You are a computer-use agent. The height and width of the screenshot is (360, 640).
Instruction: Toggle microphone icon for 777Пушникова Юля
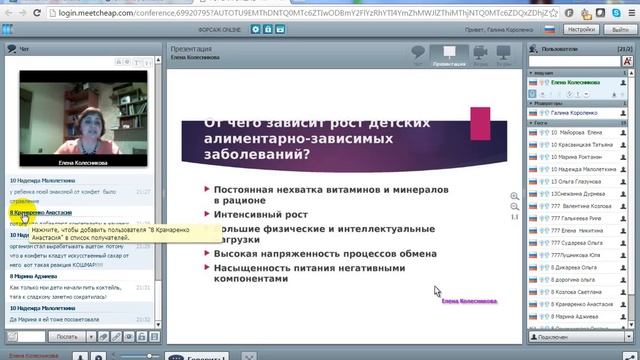coord(542,255)
